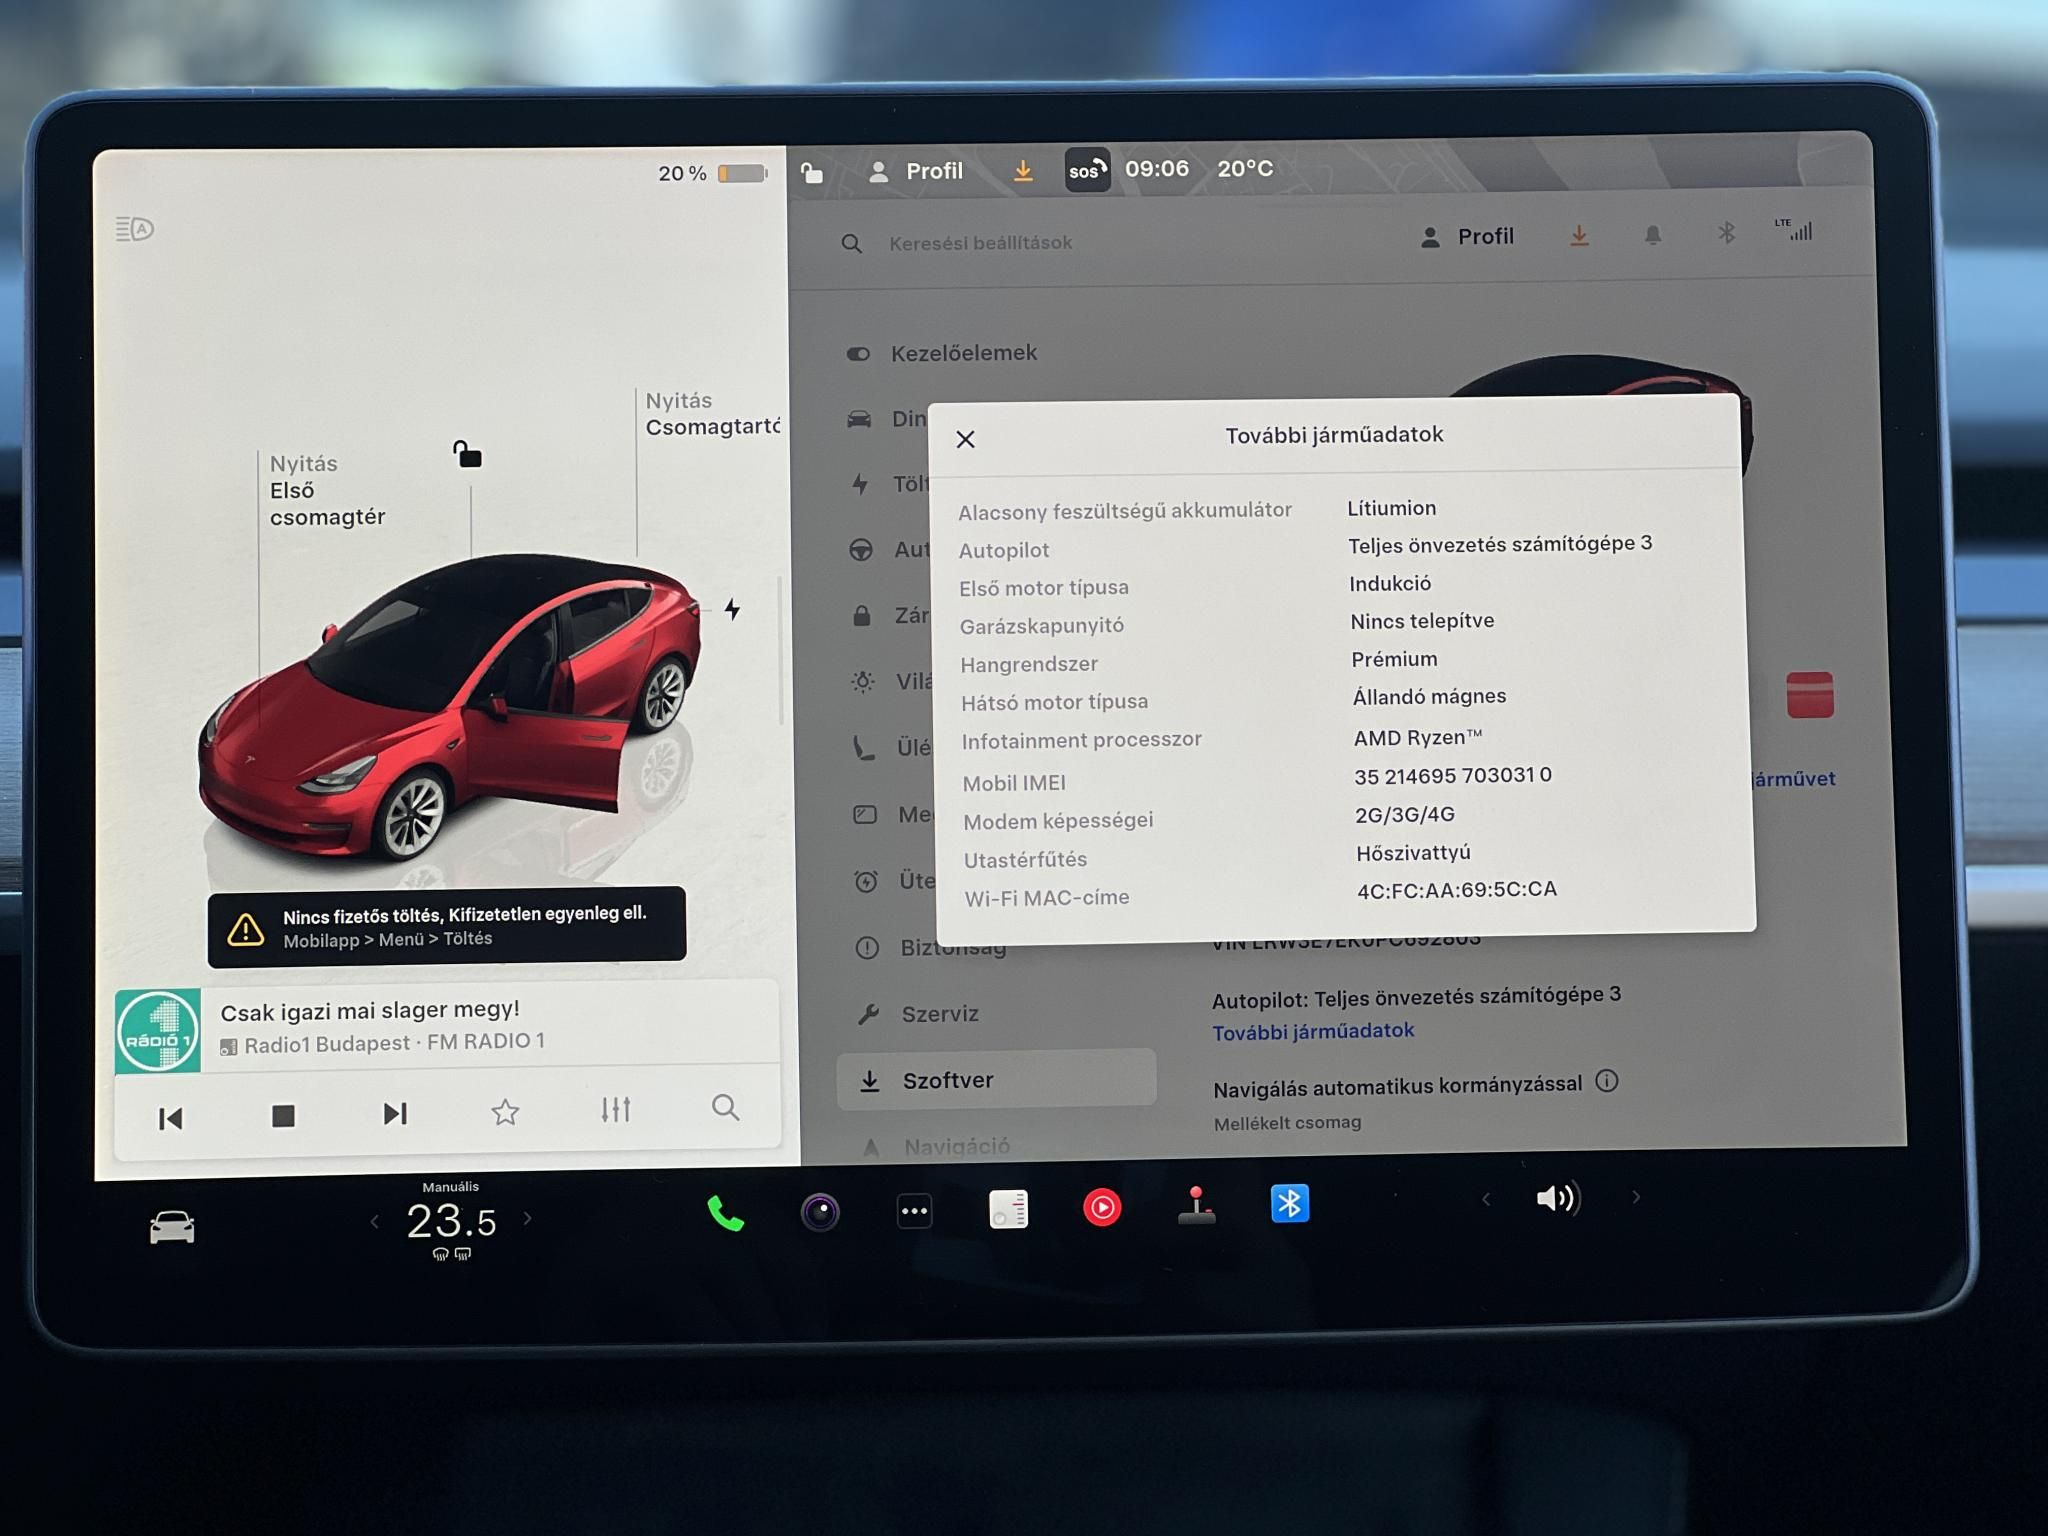Favorite the current station with star

505,1111
